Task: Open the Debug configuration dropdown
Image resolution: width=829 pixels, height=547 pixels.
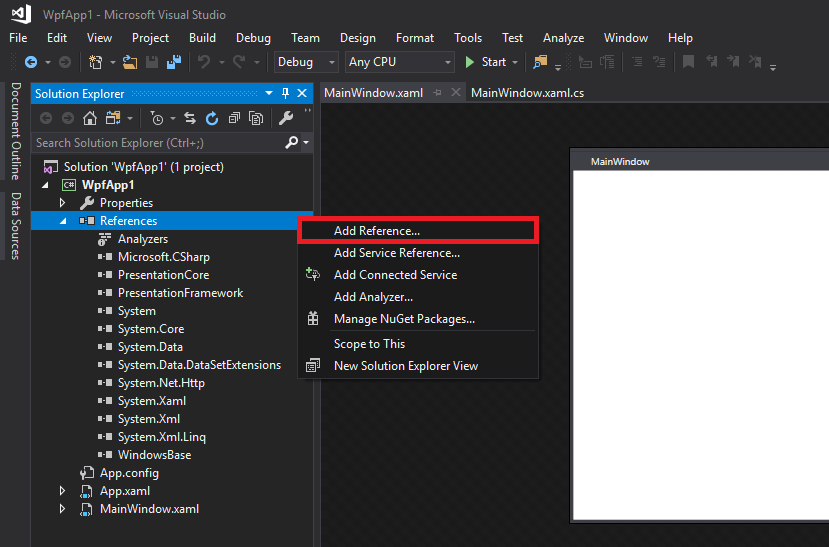Action: pos(306,62)
